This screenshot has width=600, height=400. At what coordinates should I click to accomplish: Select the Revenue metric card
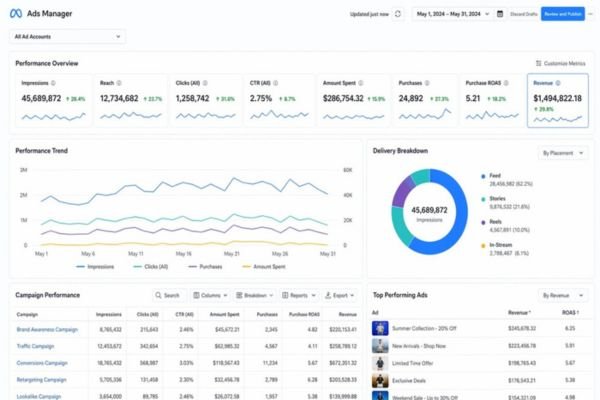pyautogui.click(x=558, y=100)
